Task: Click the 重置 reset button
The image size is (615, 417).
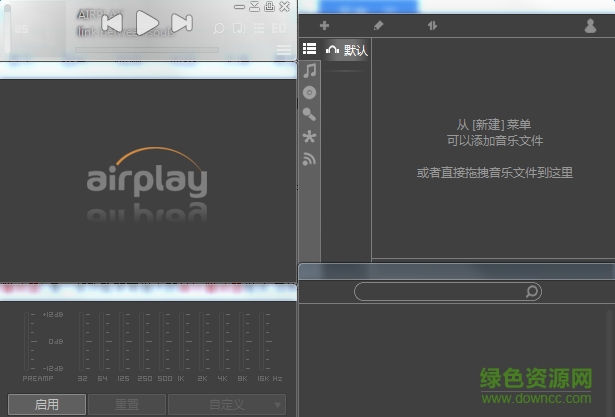Action: (127, 404)
